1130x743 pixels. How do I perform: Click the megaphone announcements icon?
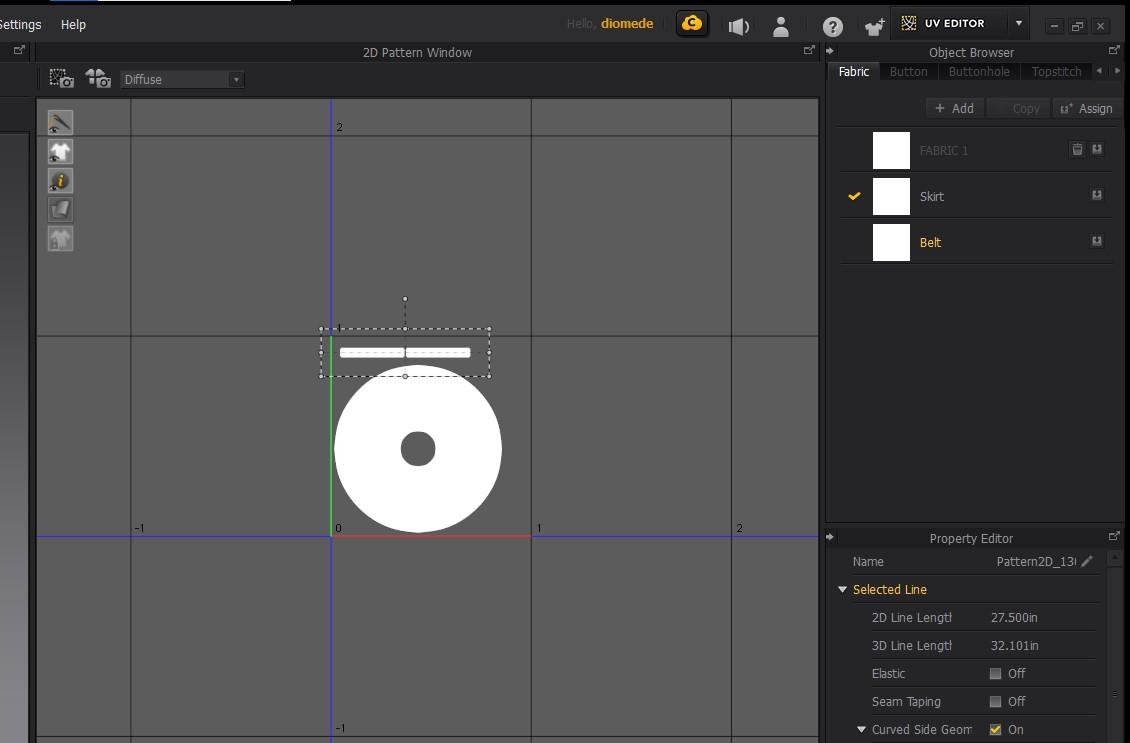[739, 27]
